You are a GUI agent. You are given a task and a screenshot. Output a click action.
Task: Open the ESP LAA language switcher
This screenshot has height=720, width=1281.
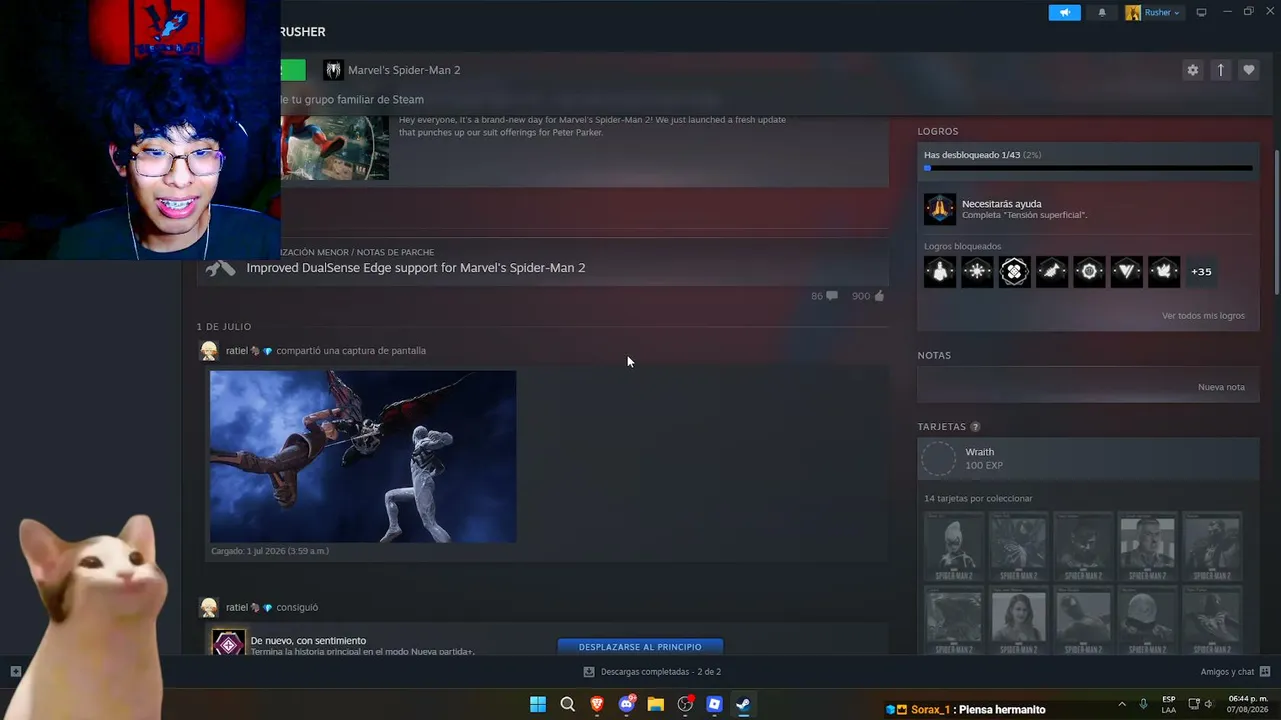(x=1169, y=704)
